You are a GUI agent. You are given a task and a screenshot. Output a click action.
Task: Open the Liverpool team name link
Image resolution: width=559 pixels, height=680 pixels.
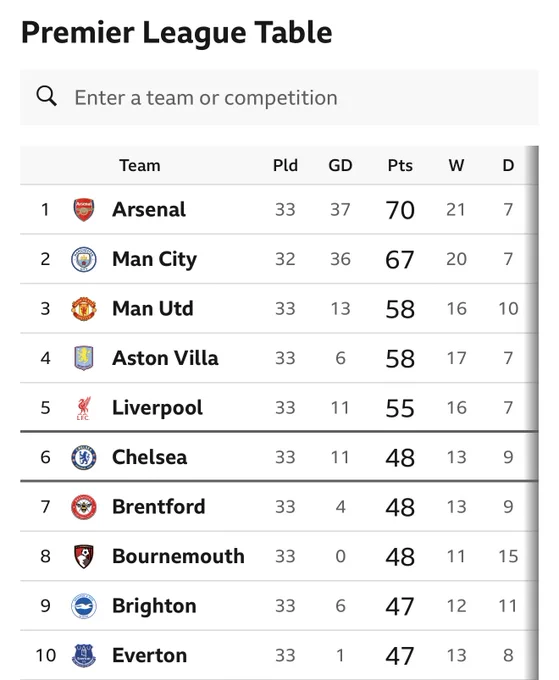(x=157, y=408)
